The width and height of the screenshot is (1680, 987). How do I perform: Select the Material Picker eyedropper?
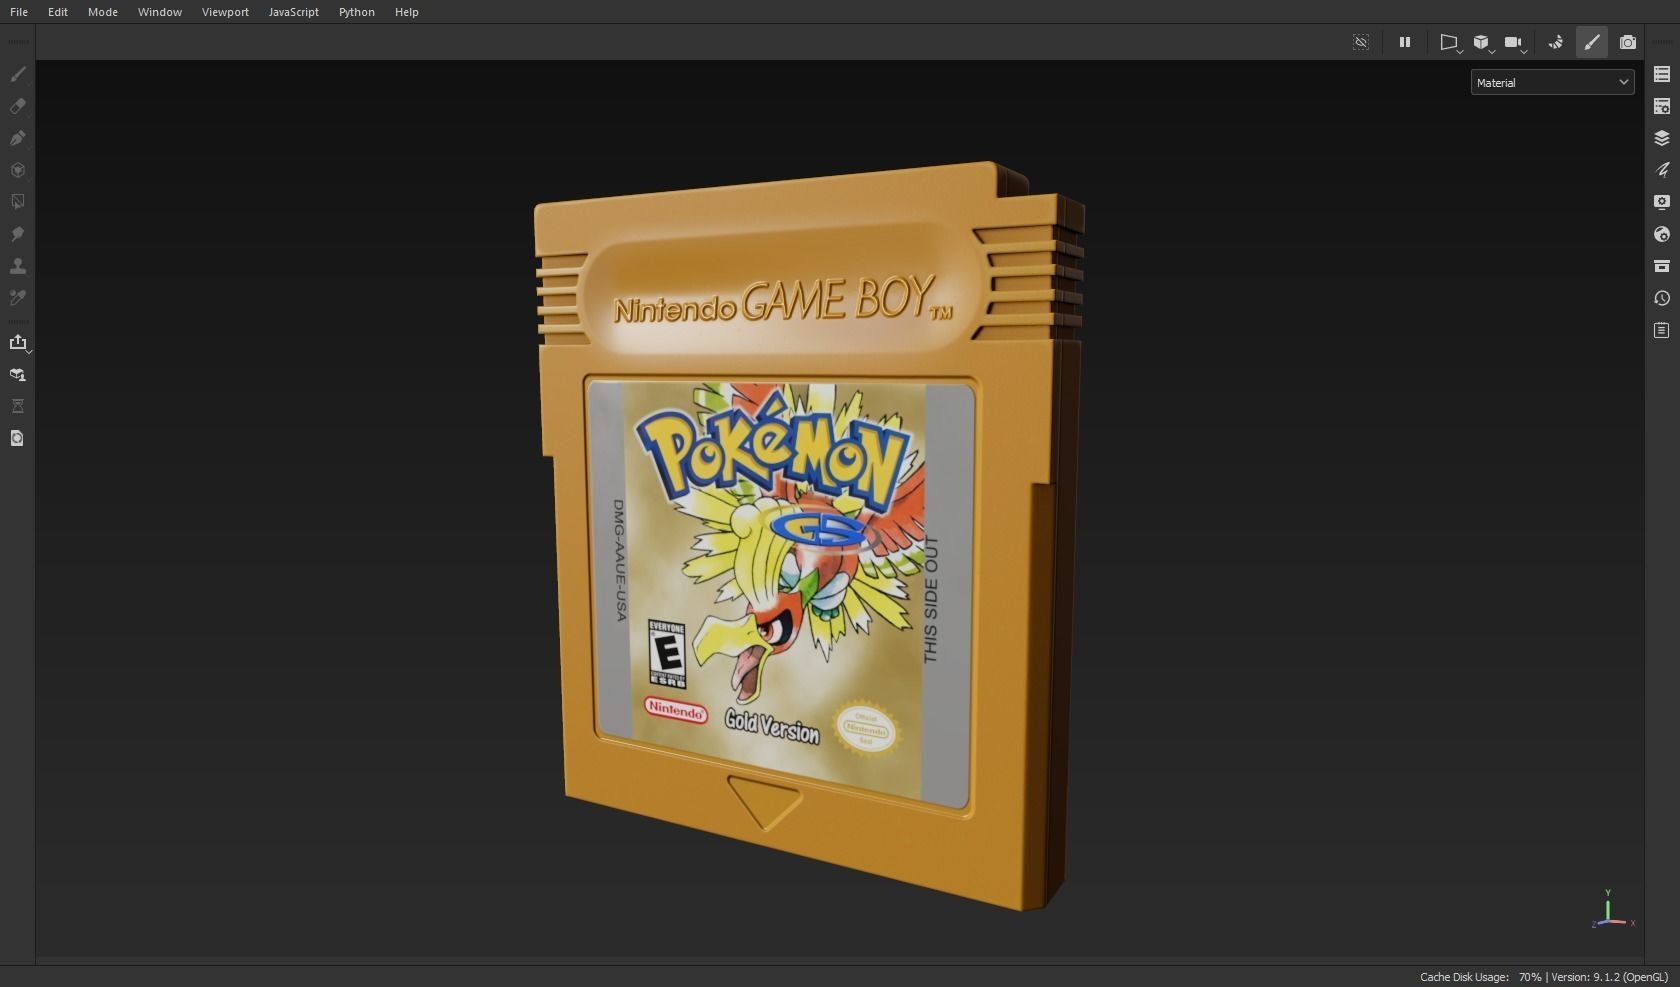point(18,298)
